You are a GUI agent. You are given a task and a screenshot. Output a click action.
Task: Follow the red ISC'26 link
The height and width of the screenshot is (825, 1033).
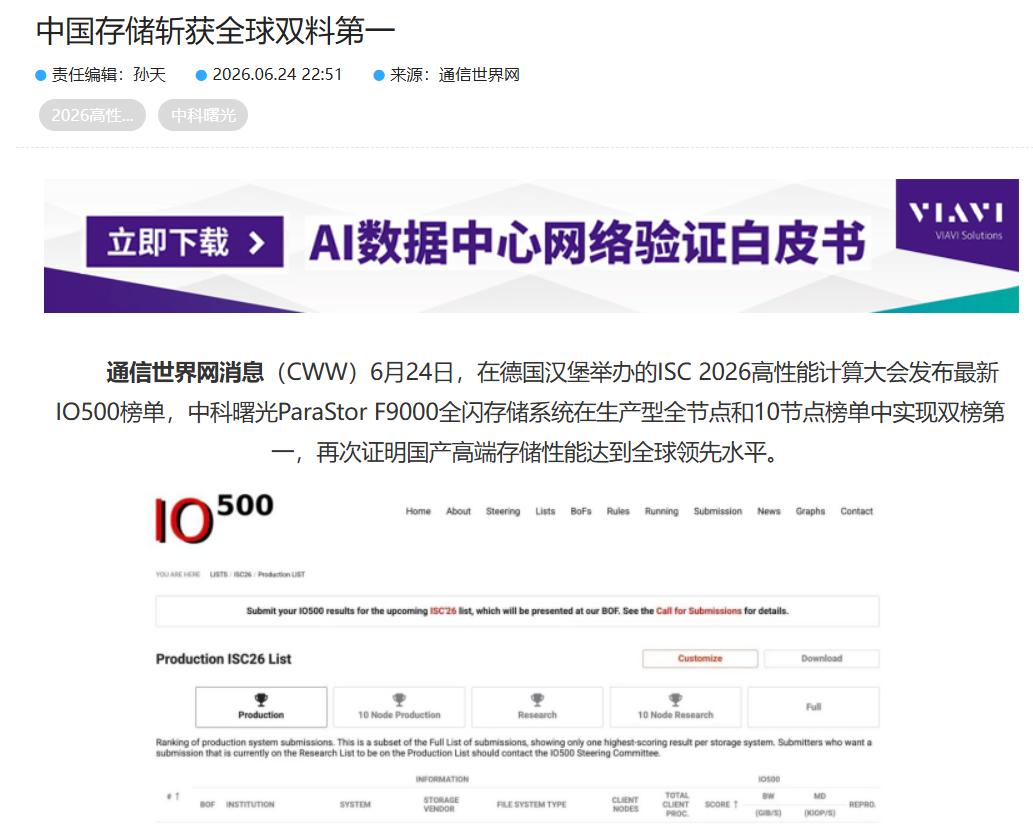tap(443, 611)
